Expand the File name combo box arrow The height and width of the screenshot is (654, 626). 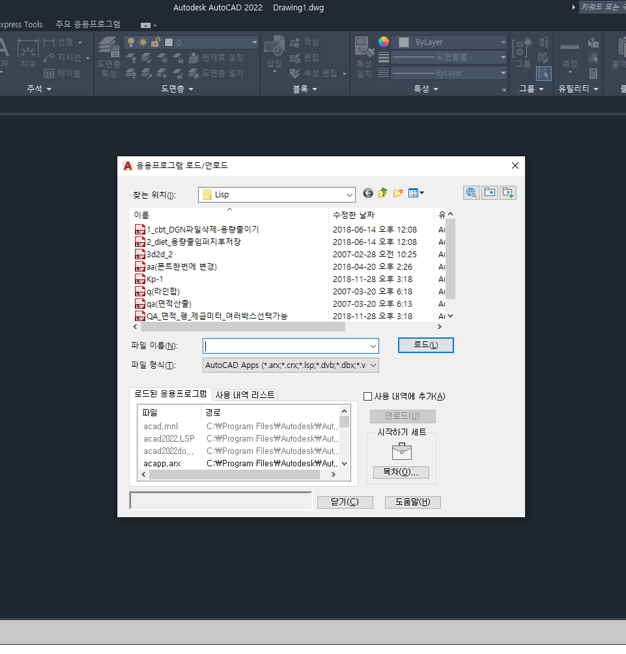click(373, 346)
